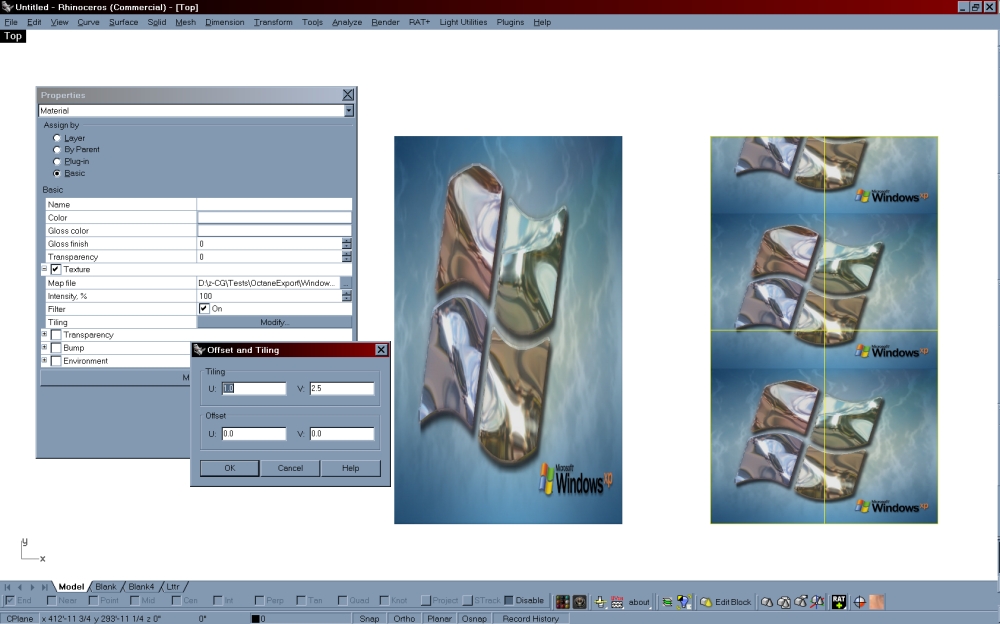Click the Tiling Modify... button
Viewport: 1000px width, 624px height.
pos(274,322)
